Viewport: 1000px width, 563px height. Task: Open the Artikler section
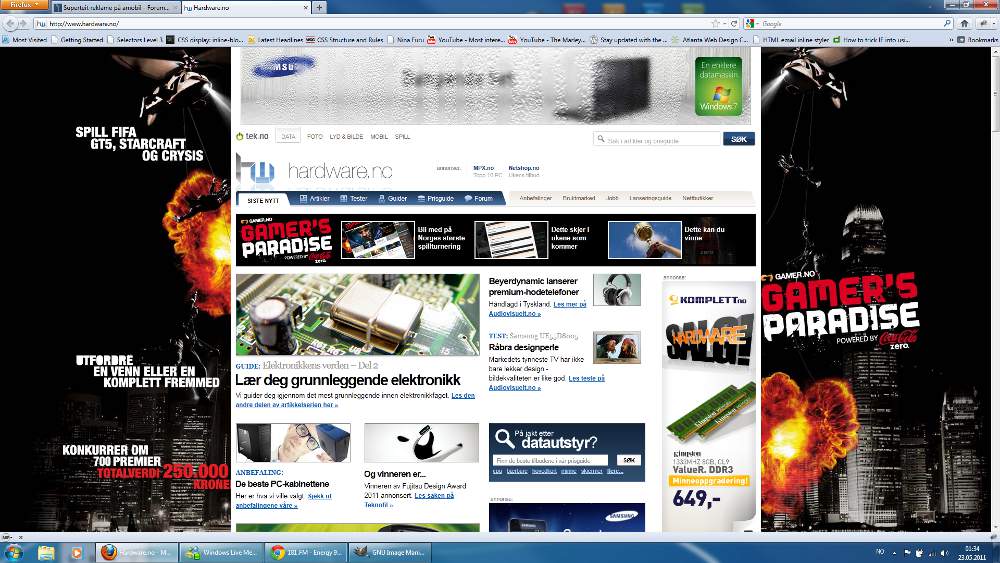click(314, 199)
